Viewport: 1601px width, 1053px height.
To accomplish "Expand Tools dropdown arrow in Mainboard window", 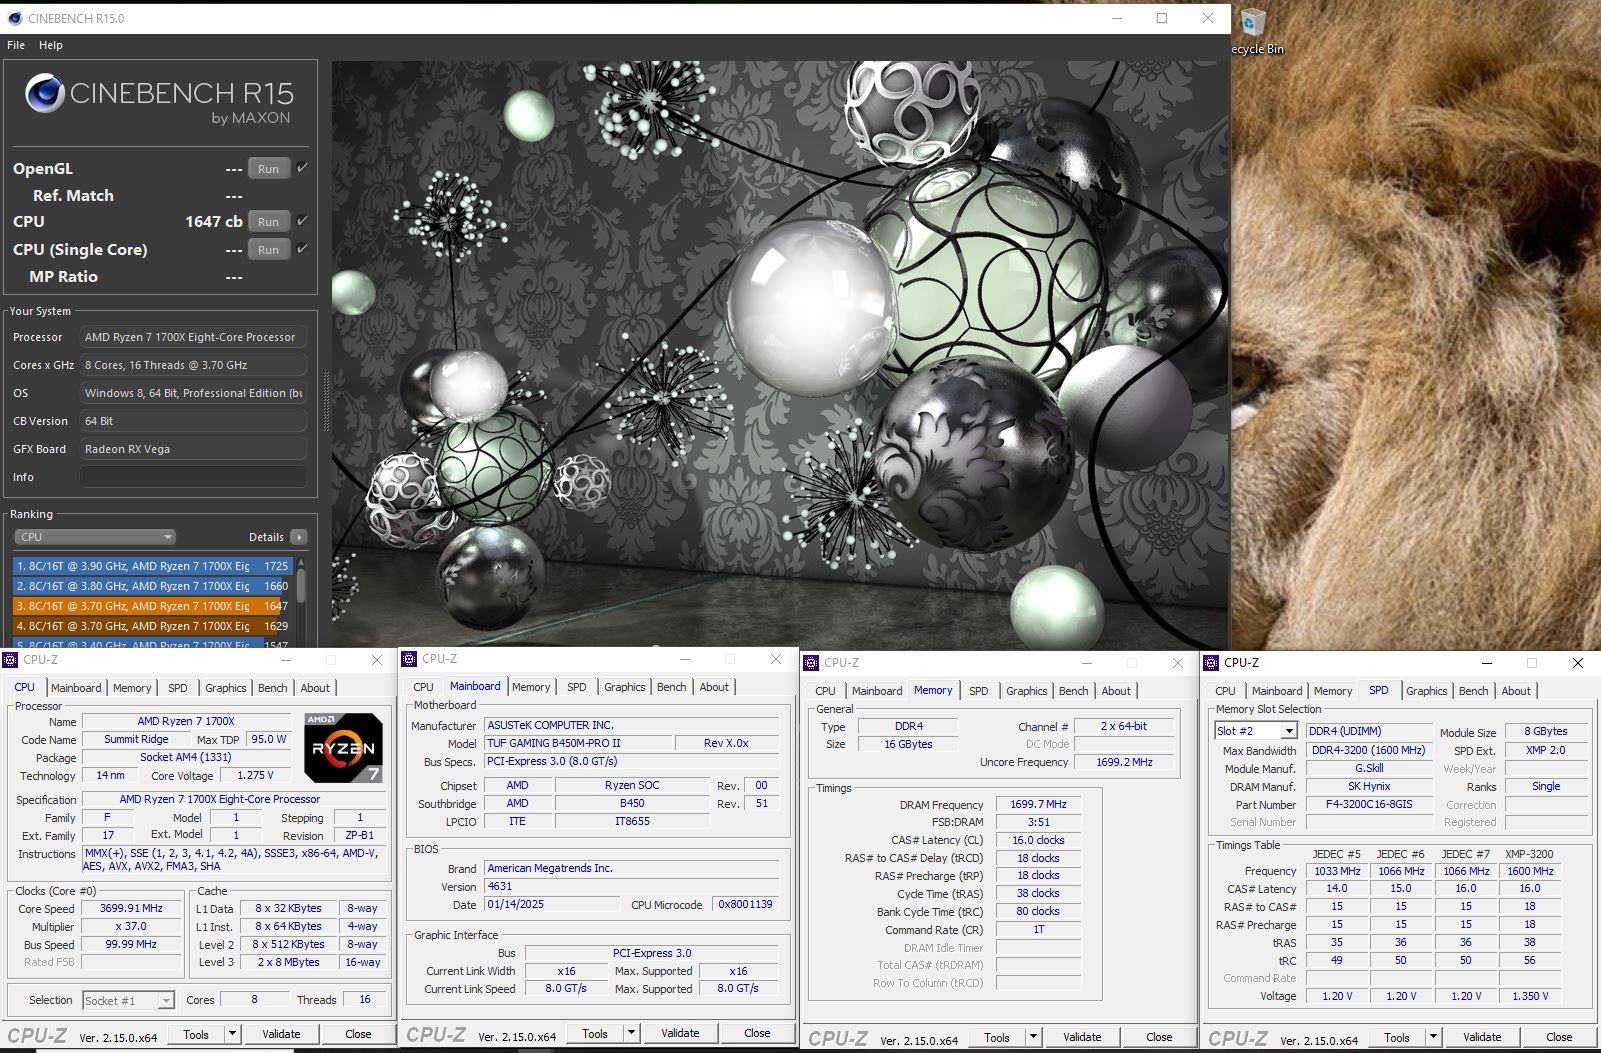I will pyautogui.click(x=631, y=1033).
